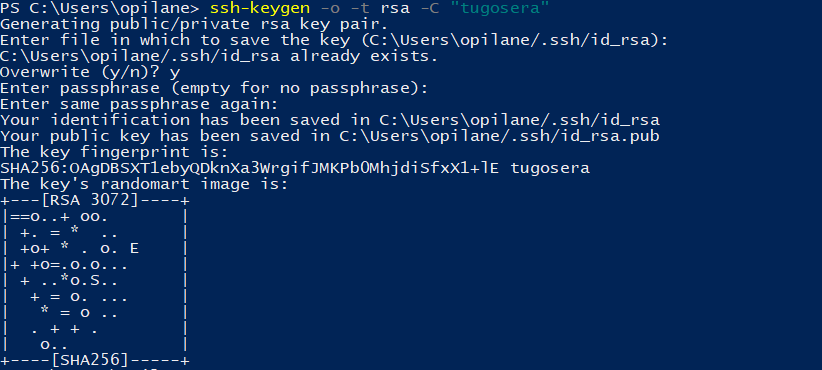Click the tugosera label after the fingerprint
The width and height of the screenshot is (822, 370).
(550, 169)
